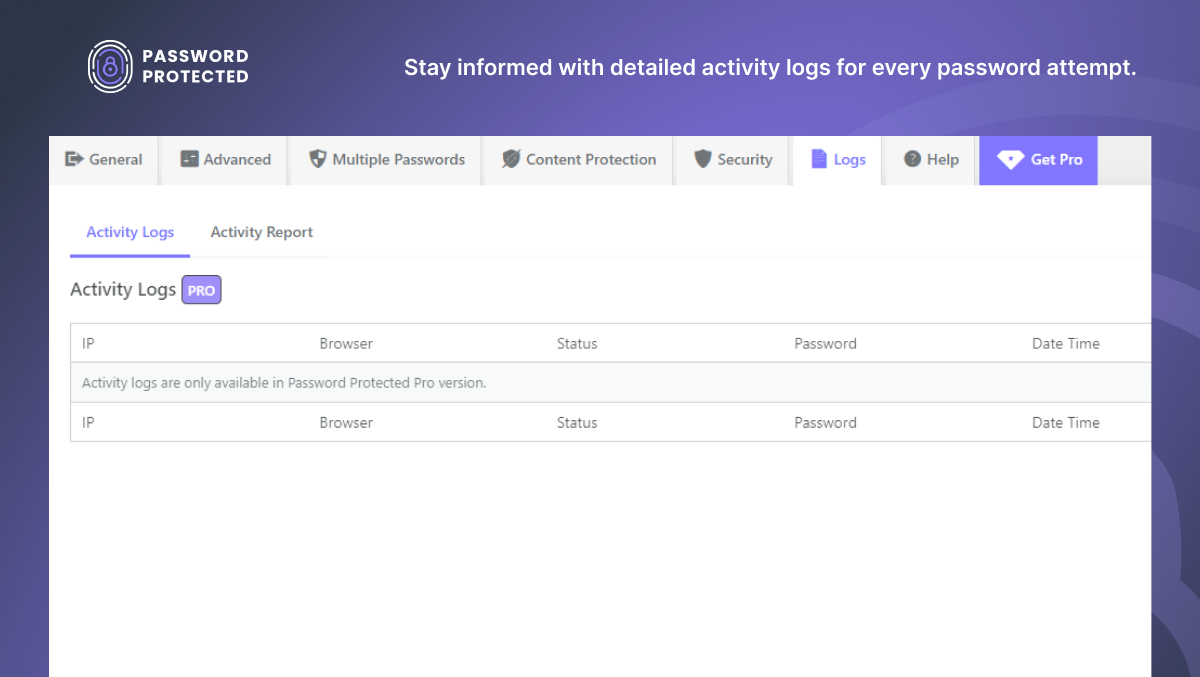Click the IP label in table footer
1200x677 pixels.
[x=88, y=422]
